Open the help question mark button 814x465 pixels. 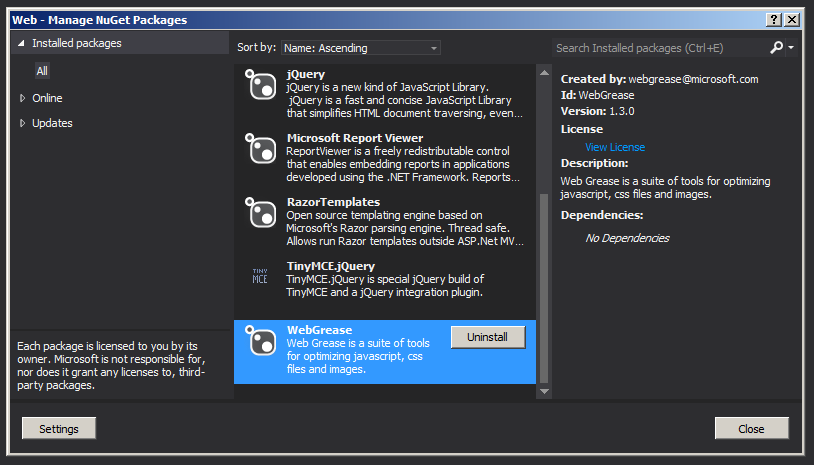774,20
